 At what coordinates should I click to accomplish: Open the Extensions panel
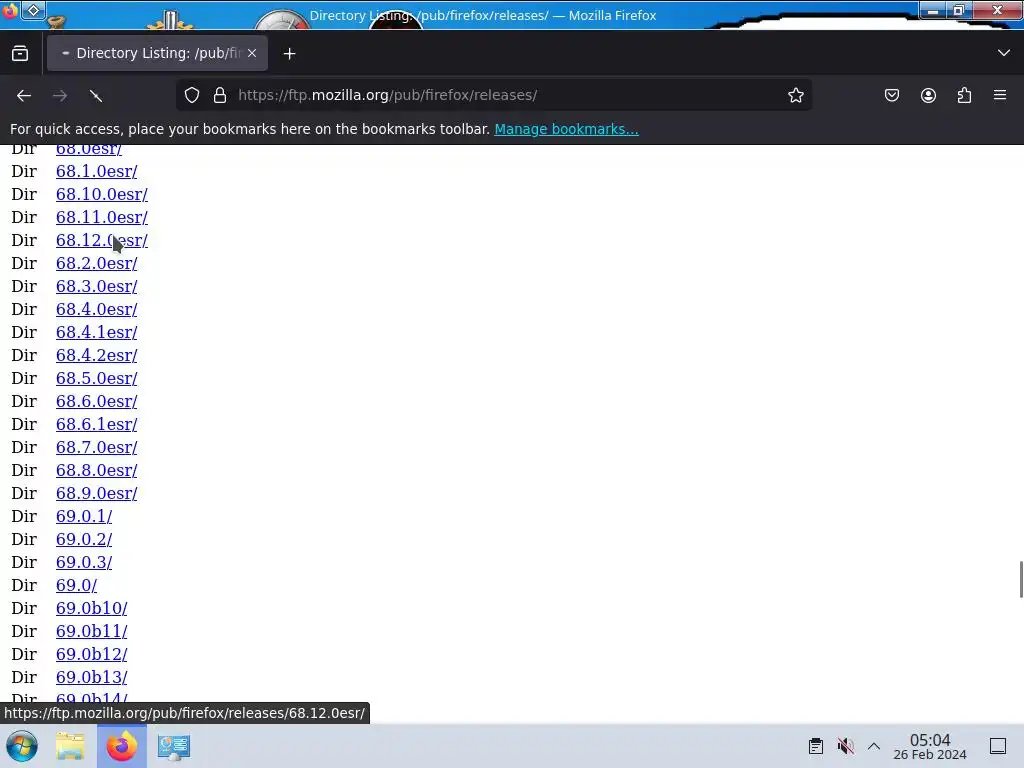pyautogui.click(x=964, y=95)
